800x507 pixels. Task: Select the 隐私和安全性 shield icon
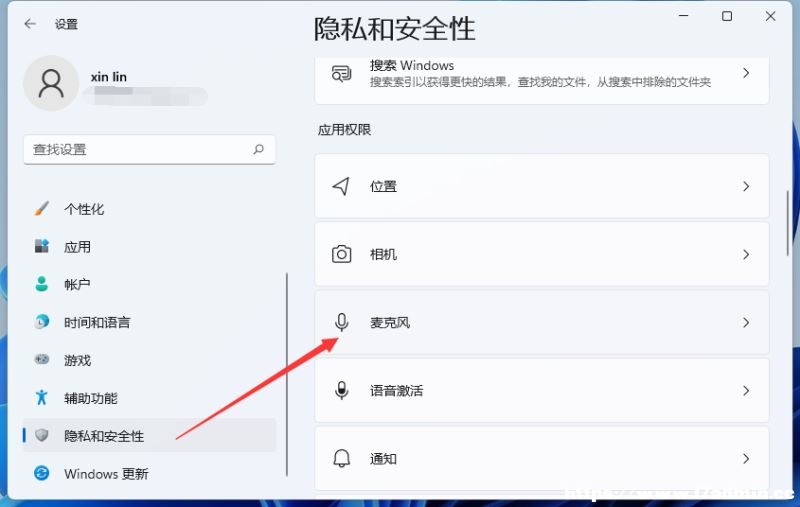(42, 435)
